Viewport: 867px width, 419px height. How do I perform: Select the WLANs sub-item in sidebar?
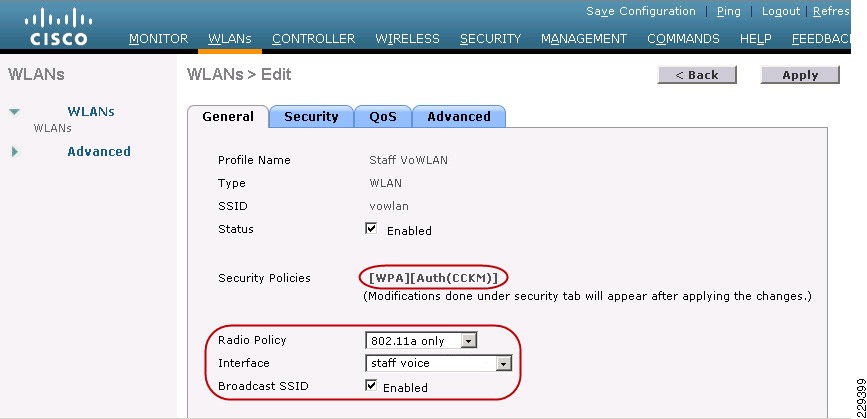click(x=53, y=128)
